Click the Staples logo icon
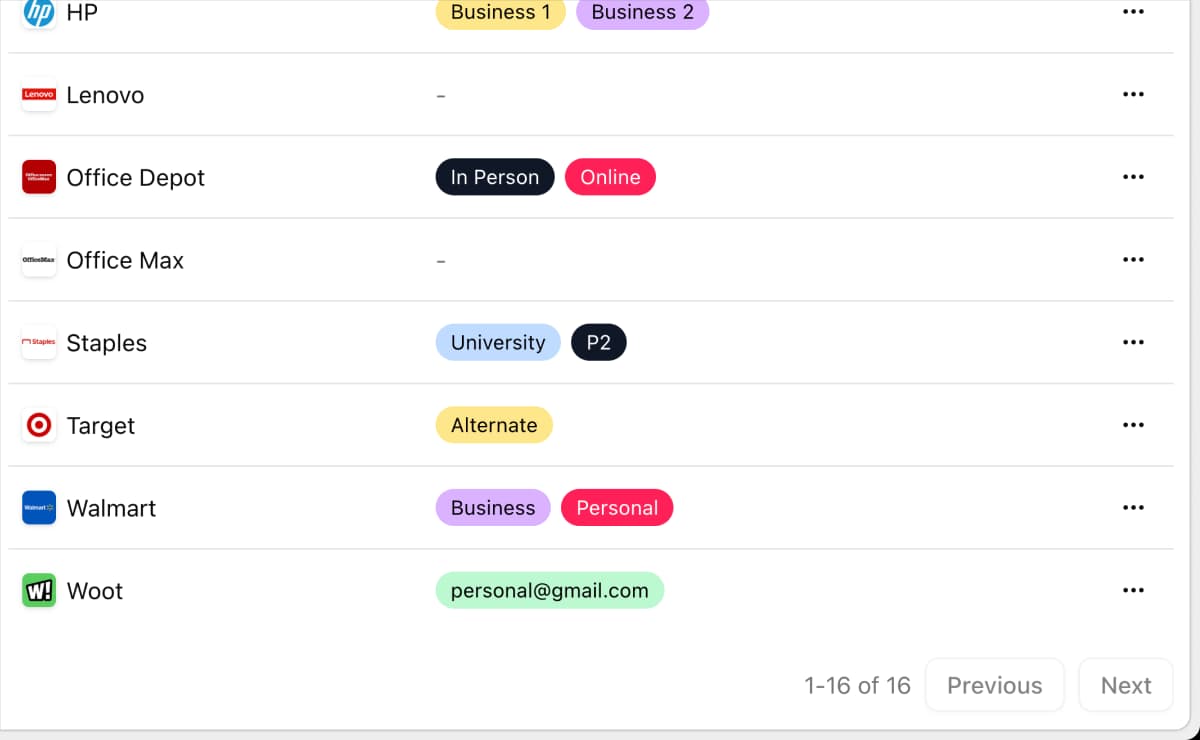 pyautogui.click(x=39, y=343)
